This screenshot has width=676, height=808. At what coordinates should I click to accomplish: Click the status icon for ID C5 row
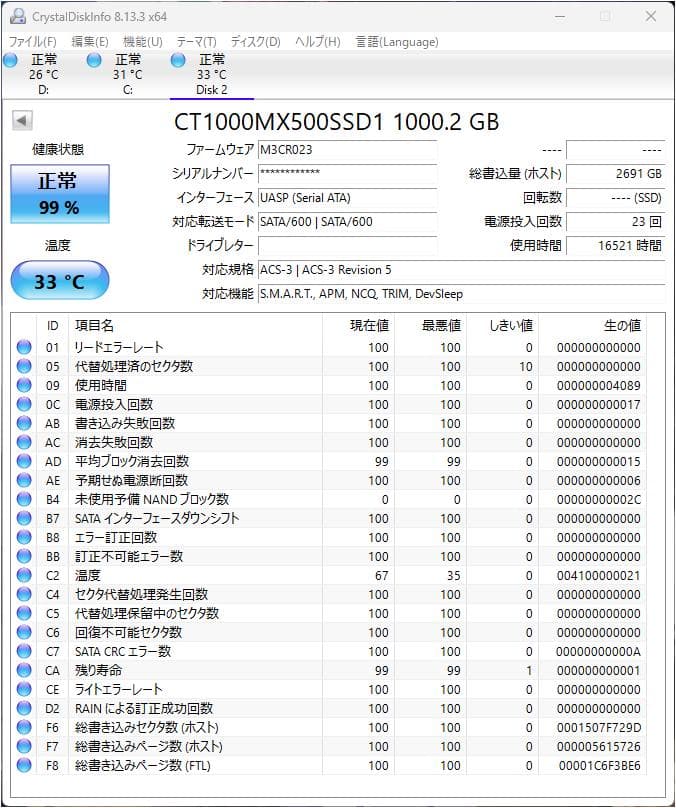tap(24, 613)
